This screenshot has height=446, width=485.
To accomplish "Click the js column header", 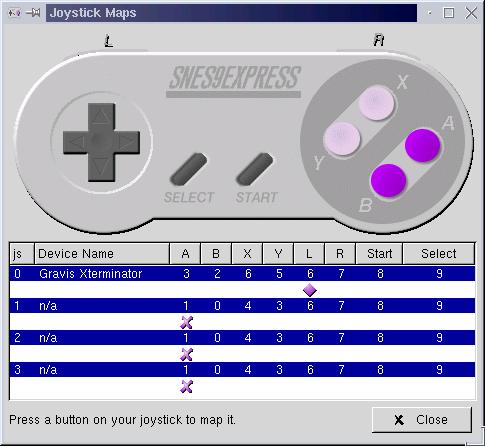I will [22, 254].
